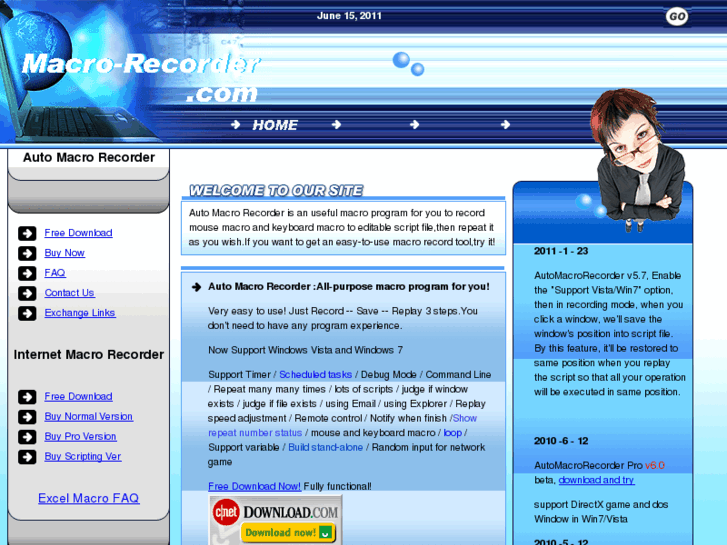Click arrow icon next to Exchange Links
The image size is (727, 545).
[27, 313]
